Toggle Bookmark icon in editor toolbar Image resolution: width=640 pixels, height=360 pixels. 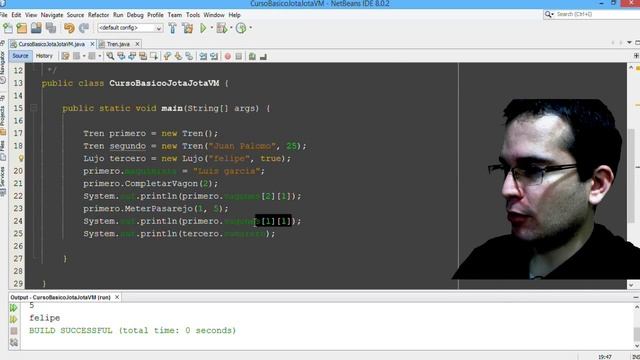189,56
